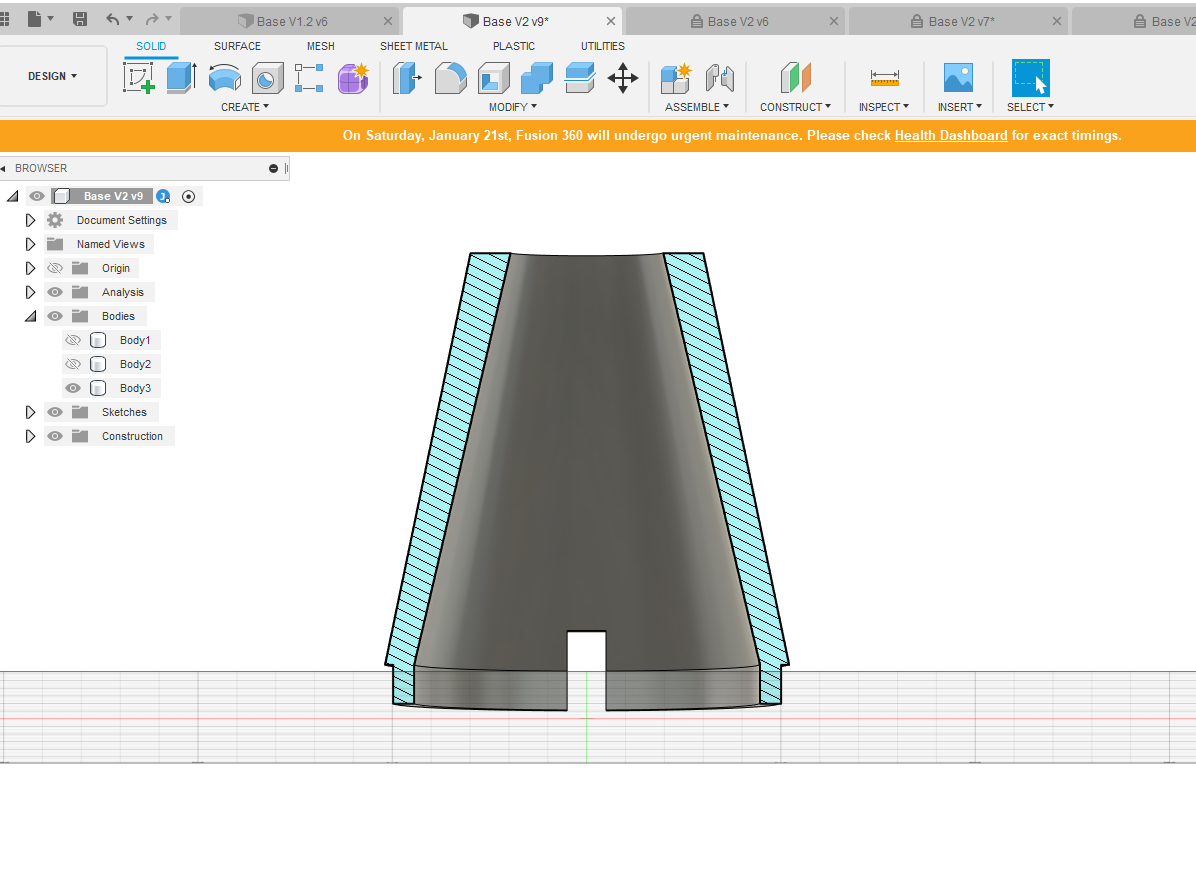Screen dimensions: 1196x895
Task: Show the hidden Body1 using eye icon
Action: (73, 340)
